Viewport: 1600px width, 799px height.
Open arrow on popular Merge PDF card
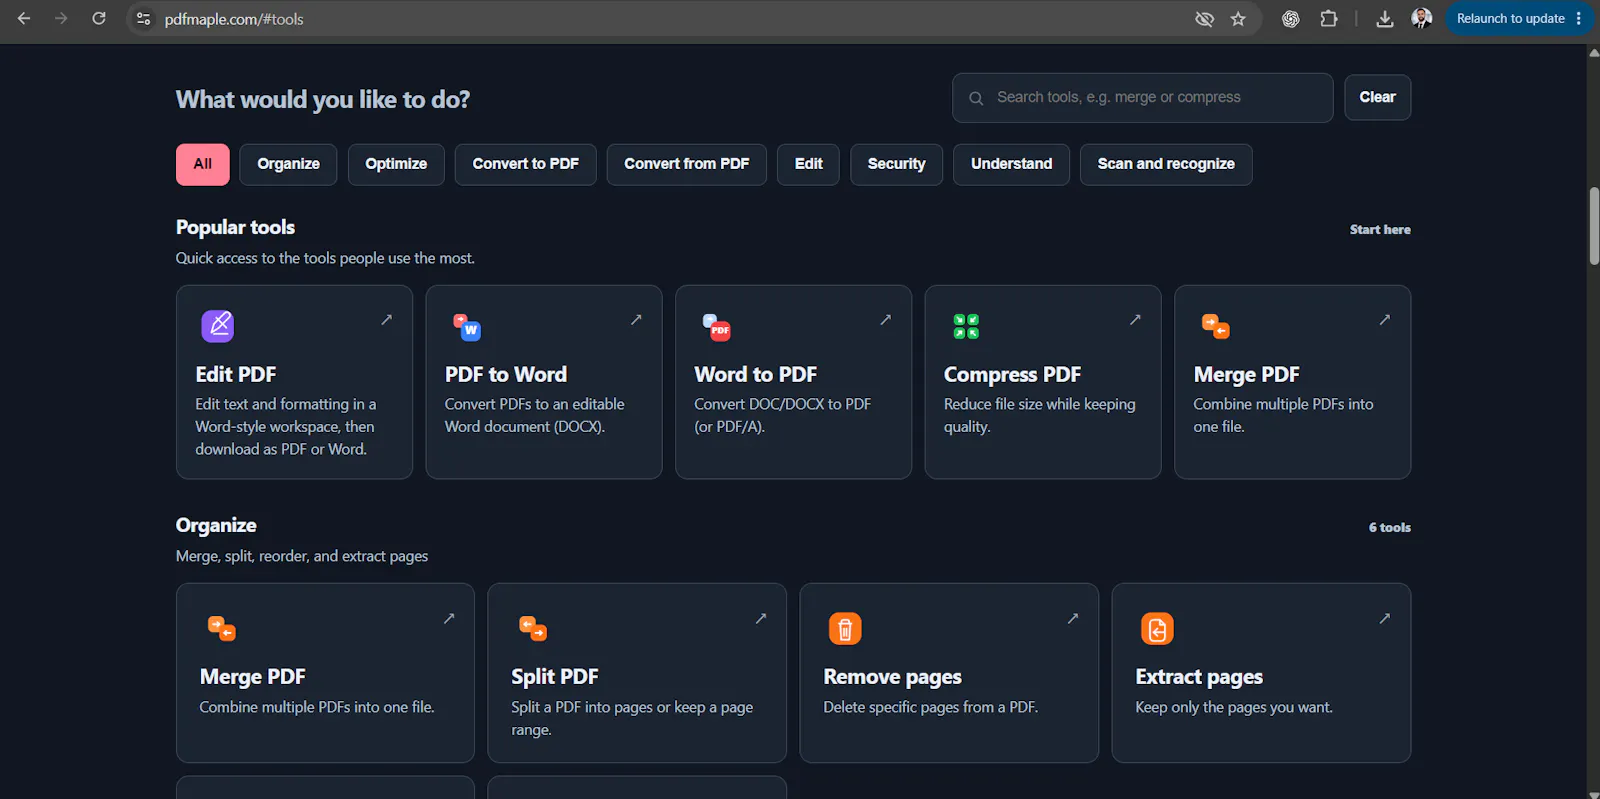coord(1384,320)
